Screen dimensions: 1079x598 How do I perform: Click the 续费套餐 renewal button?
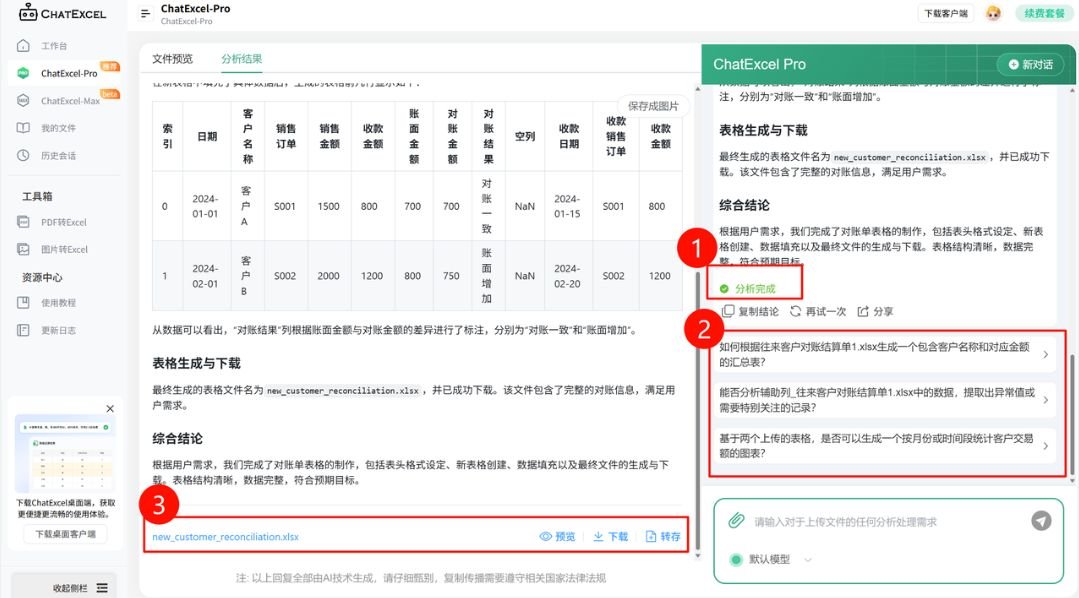click(x=1044, y=13)
